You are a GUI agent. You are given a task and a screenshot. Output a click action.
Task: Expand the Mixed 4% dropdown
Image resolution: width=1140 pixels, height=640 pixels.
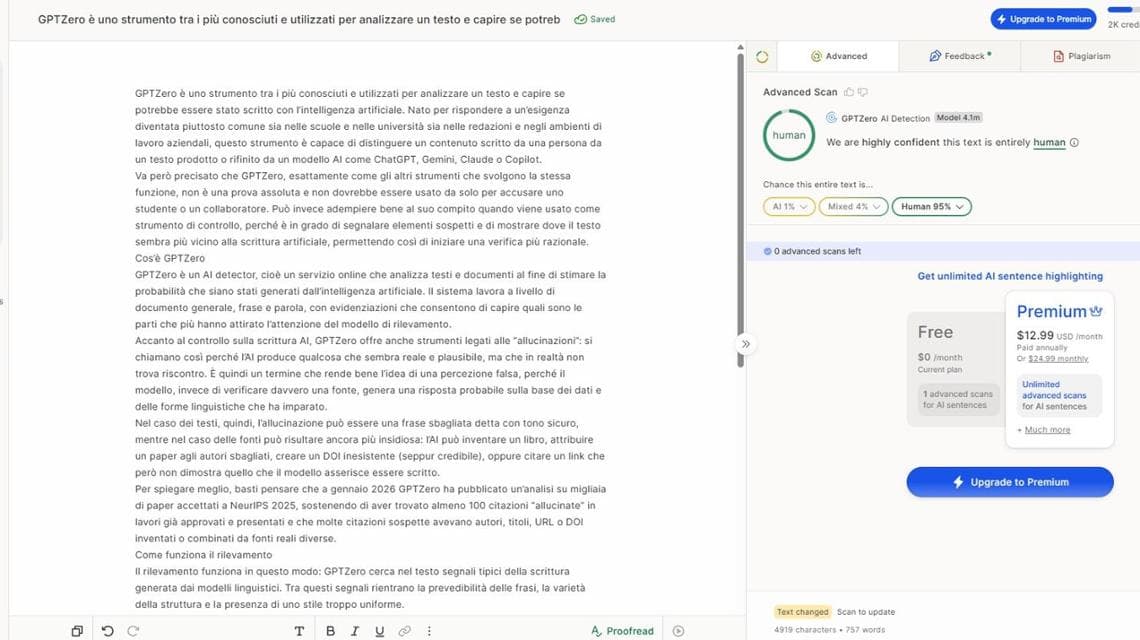[854, 207]
